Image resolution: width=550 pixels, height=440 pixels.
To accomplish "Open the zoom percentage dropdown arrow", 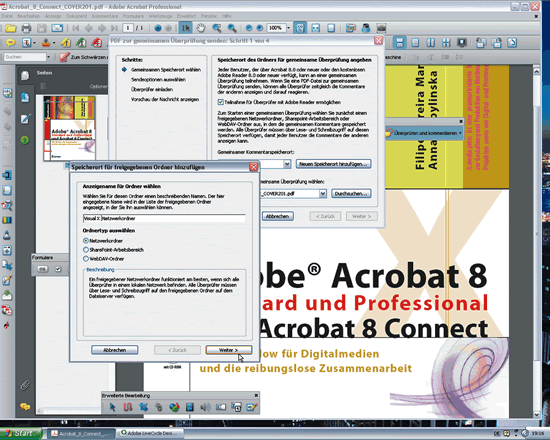I will pyautogui.click(x=288, y=28).
